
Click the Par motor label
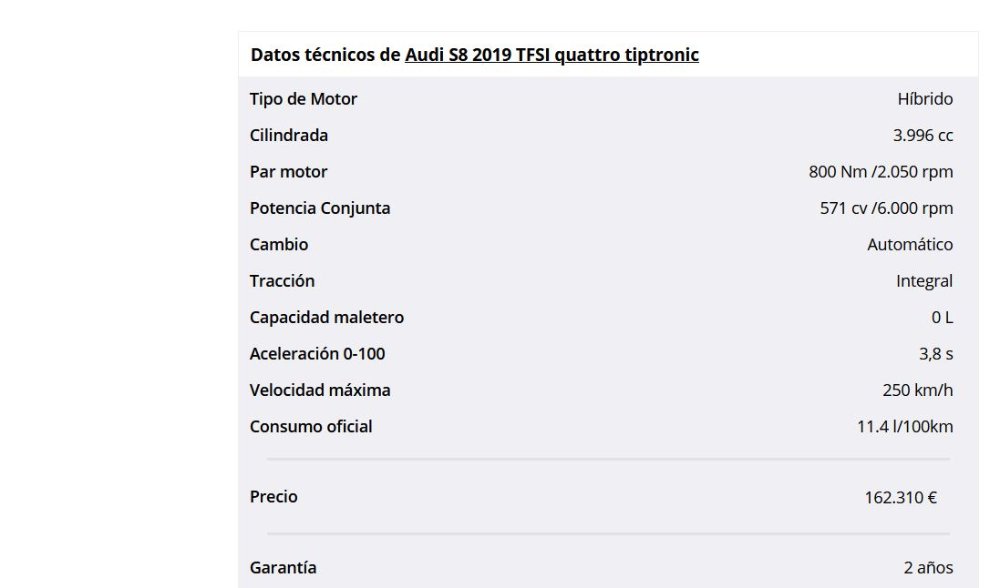coord(288,172)
